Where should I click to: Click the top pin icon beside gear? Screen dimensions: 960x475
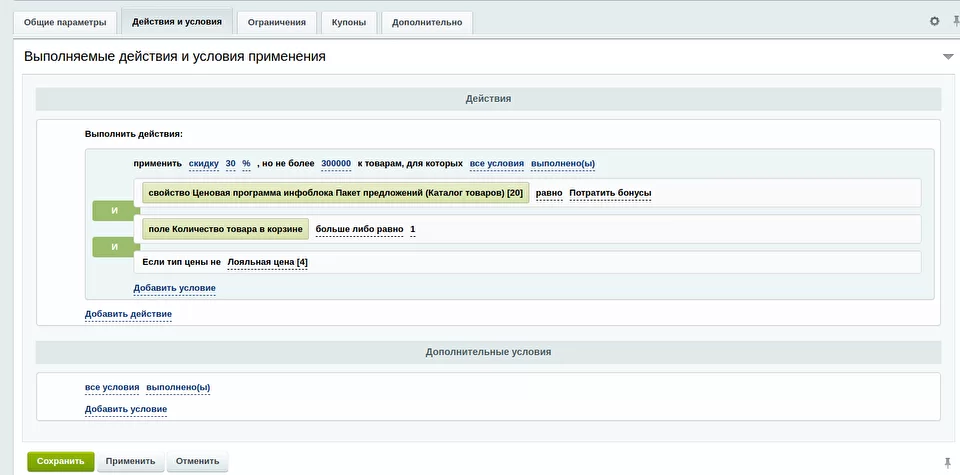956,21
